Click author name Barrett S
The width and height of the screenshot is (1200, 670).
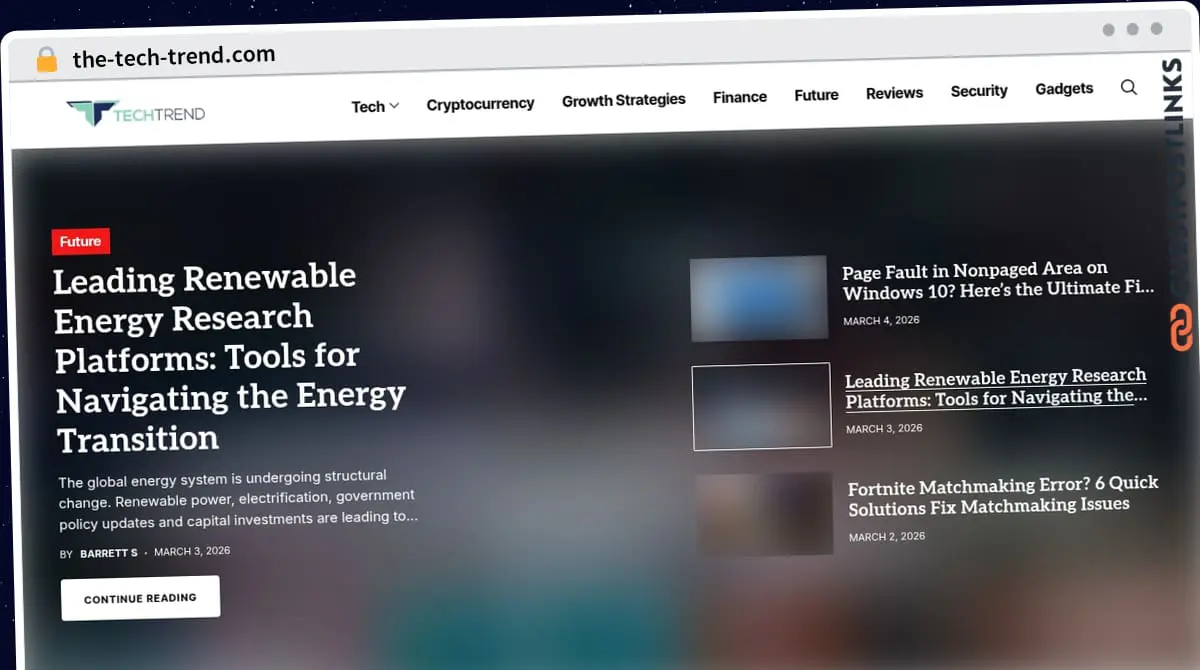(x=108, y=553)
